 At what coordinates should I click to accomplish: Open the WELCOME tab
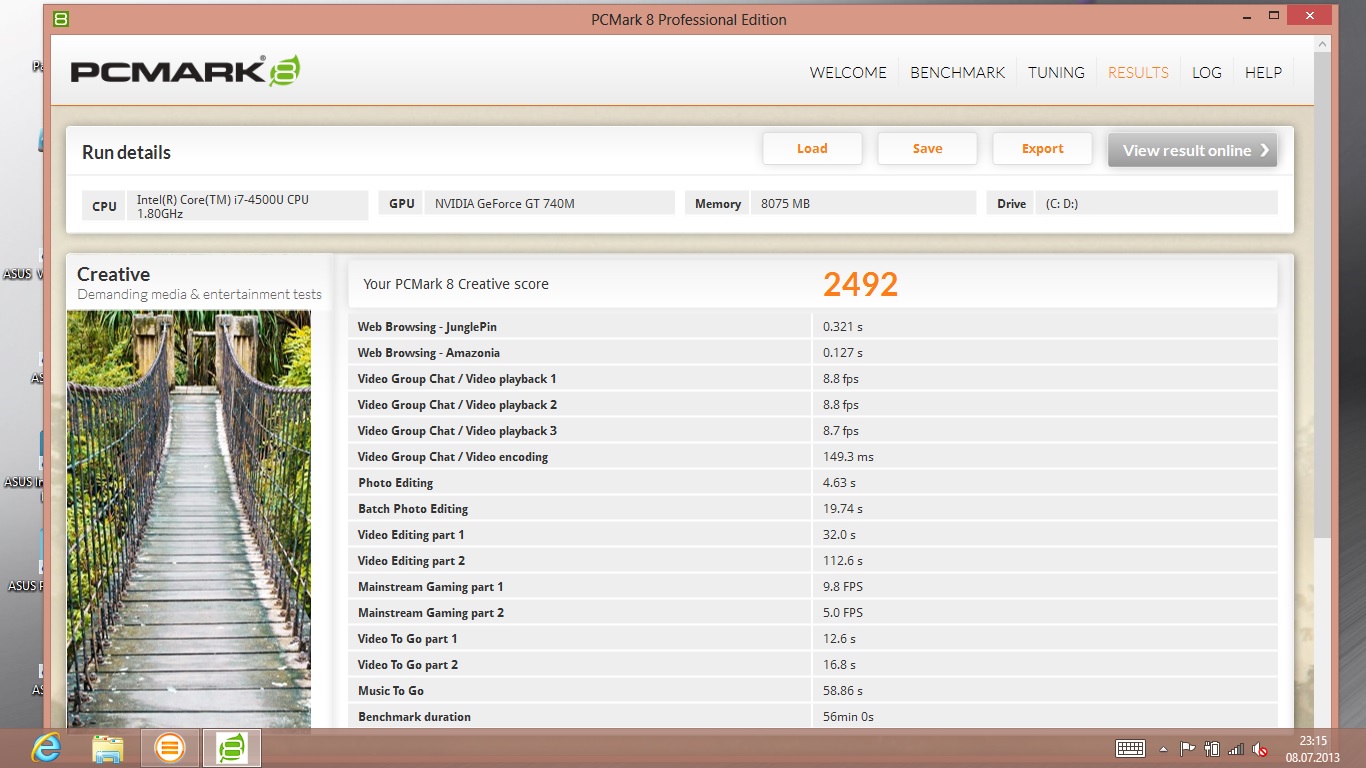tap(848, 72)
